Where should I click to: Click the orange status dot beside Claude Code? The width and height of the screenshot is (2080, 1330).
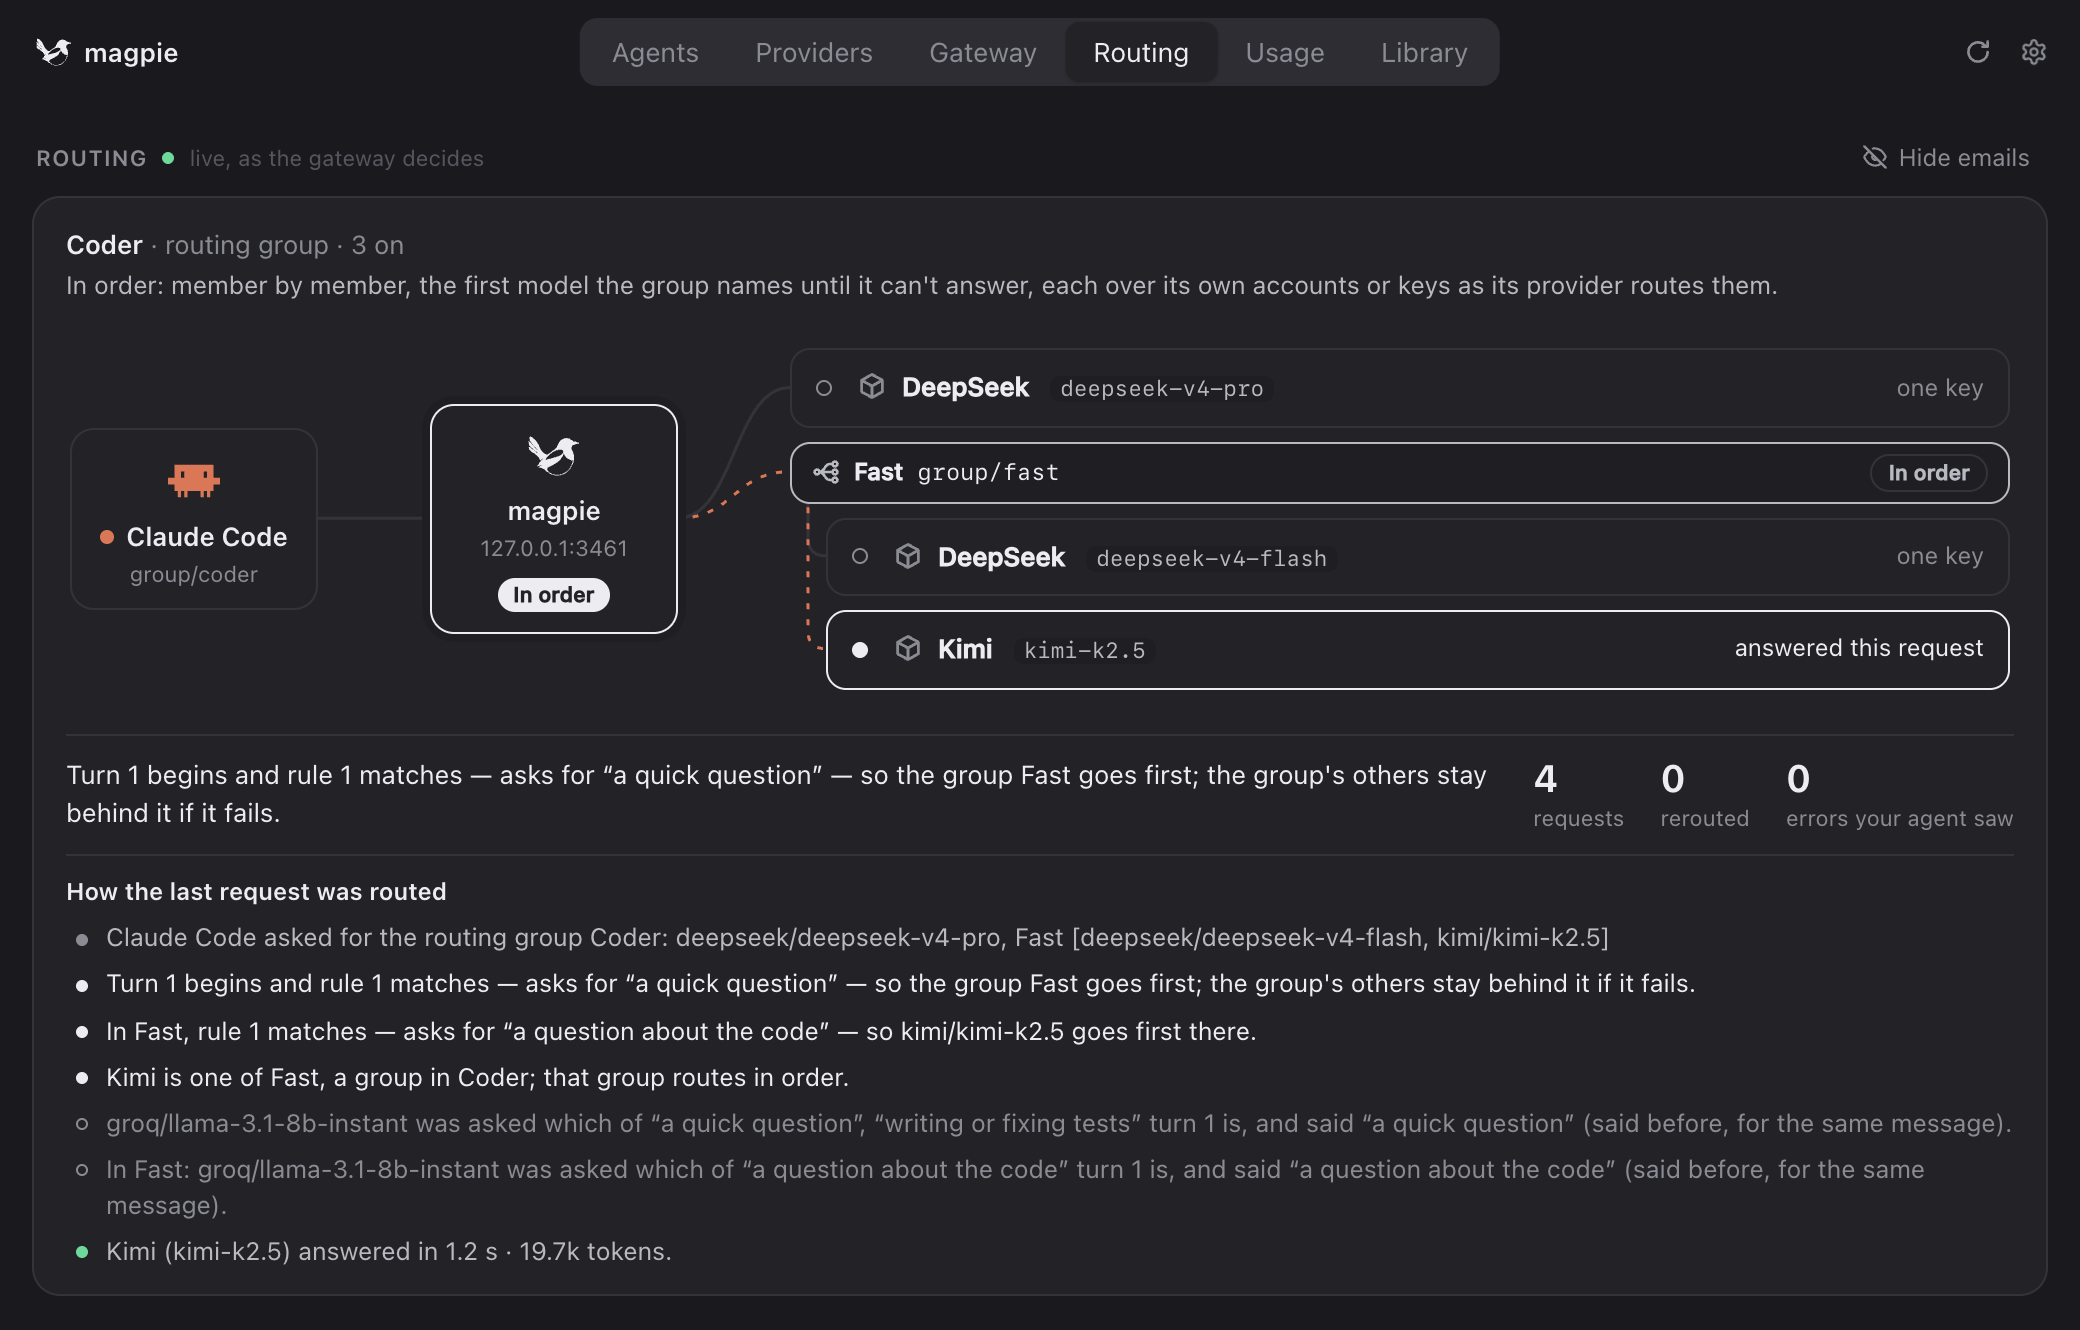pos(107,537)
